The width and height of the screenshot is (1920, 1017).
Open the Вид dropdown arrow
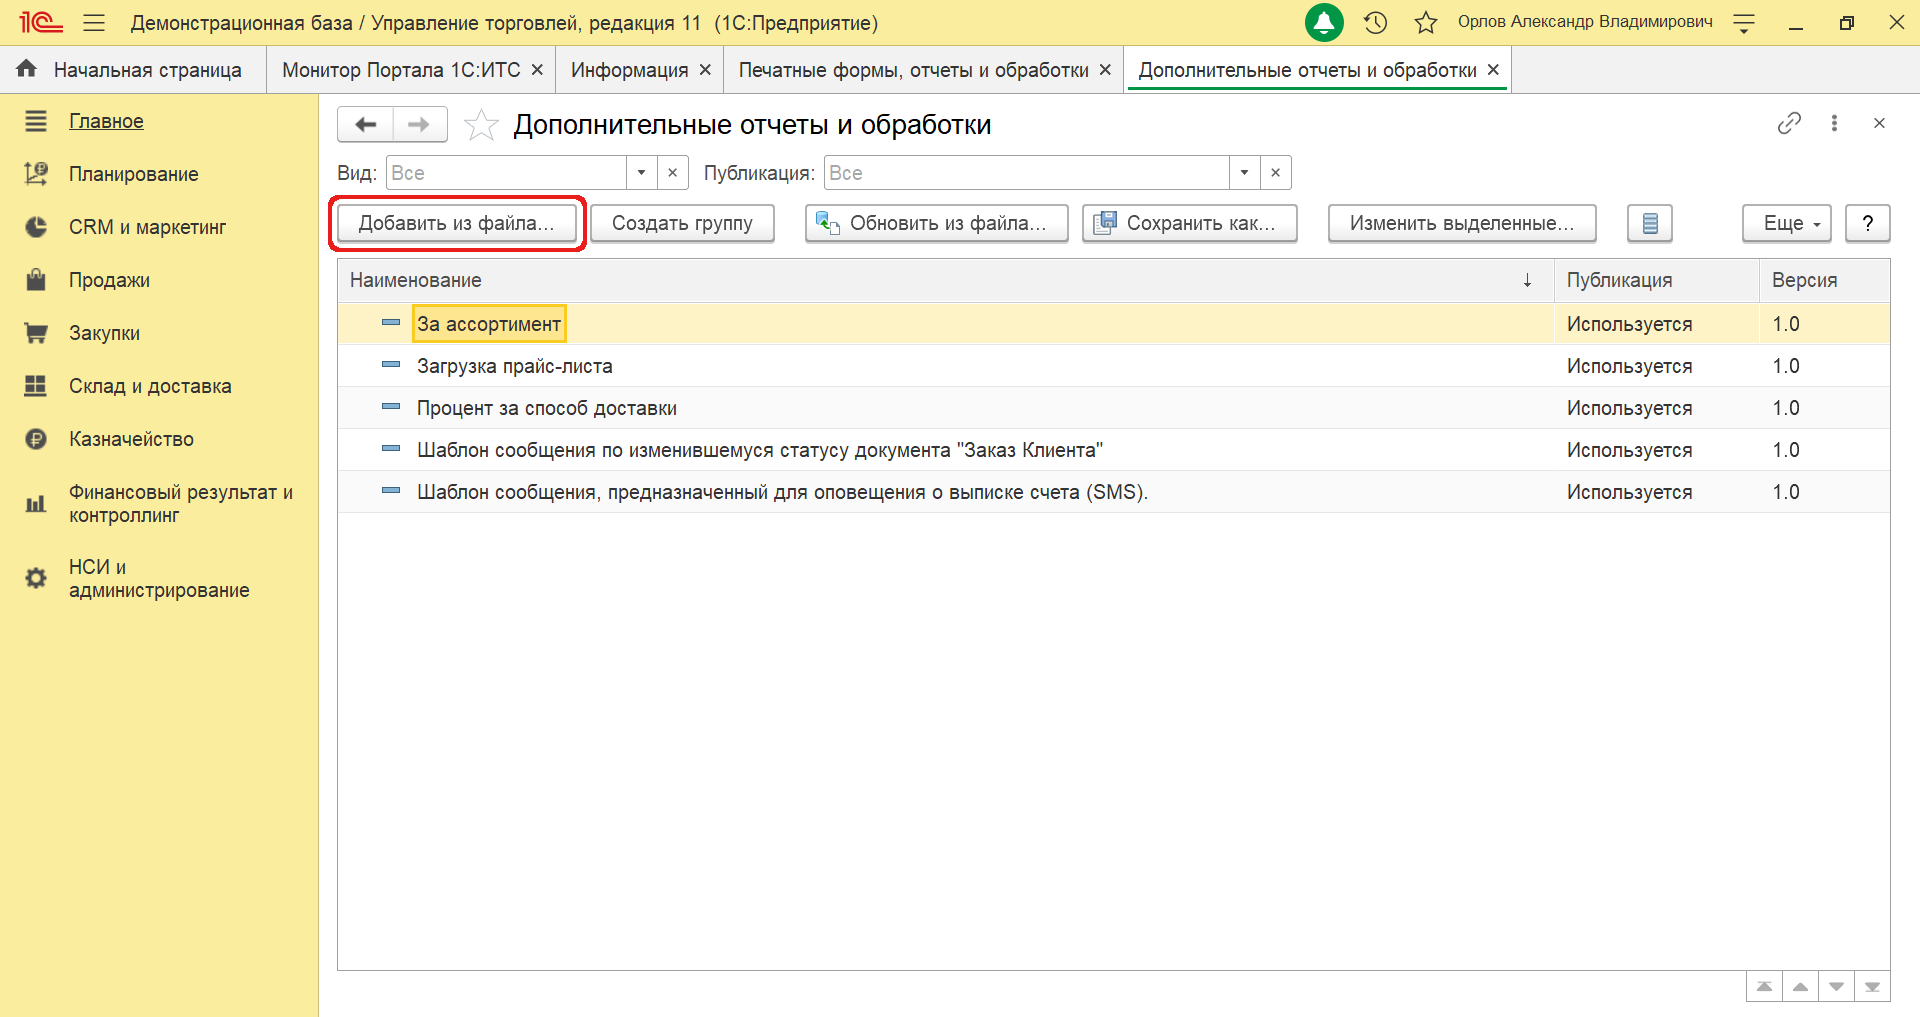641,173
